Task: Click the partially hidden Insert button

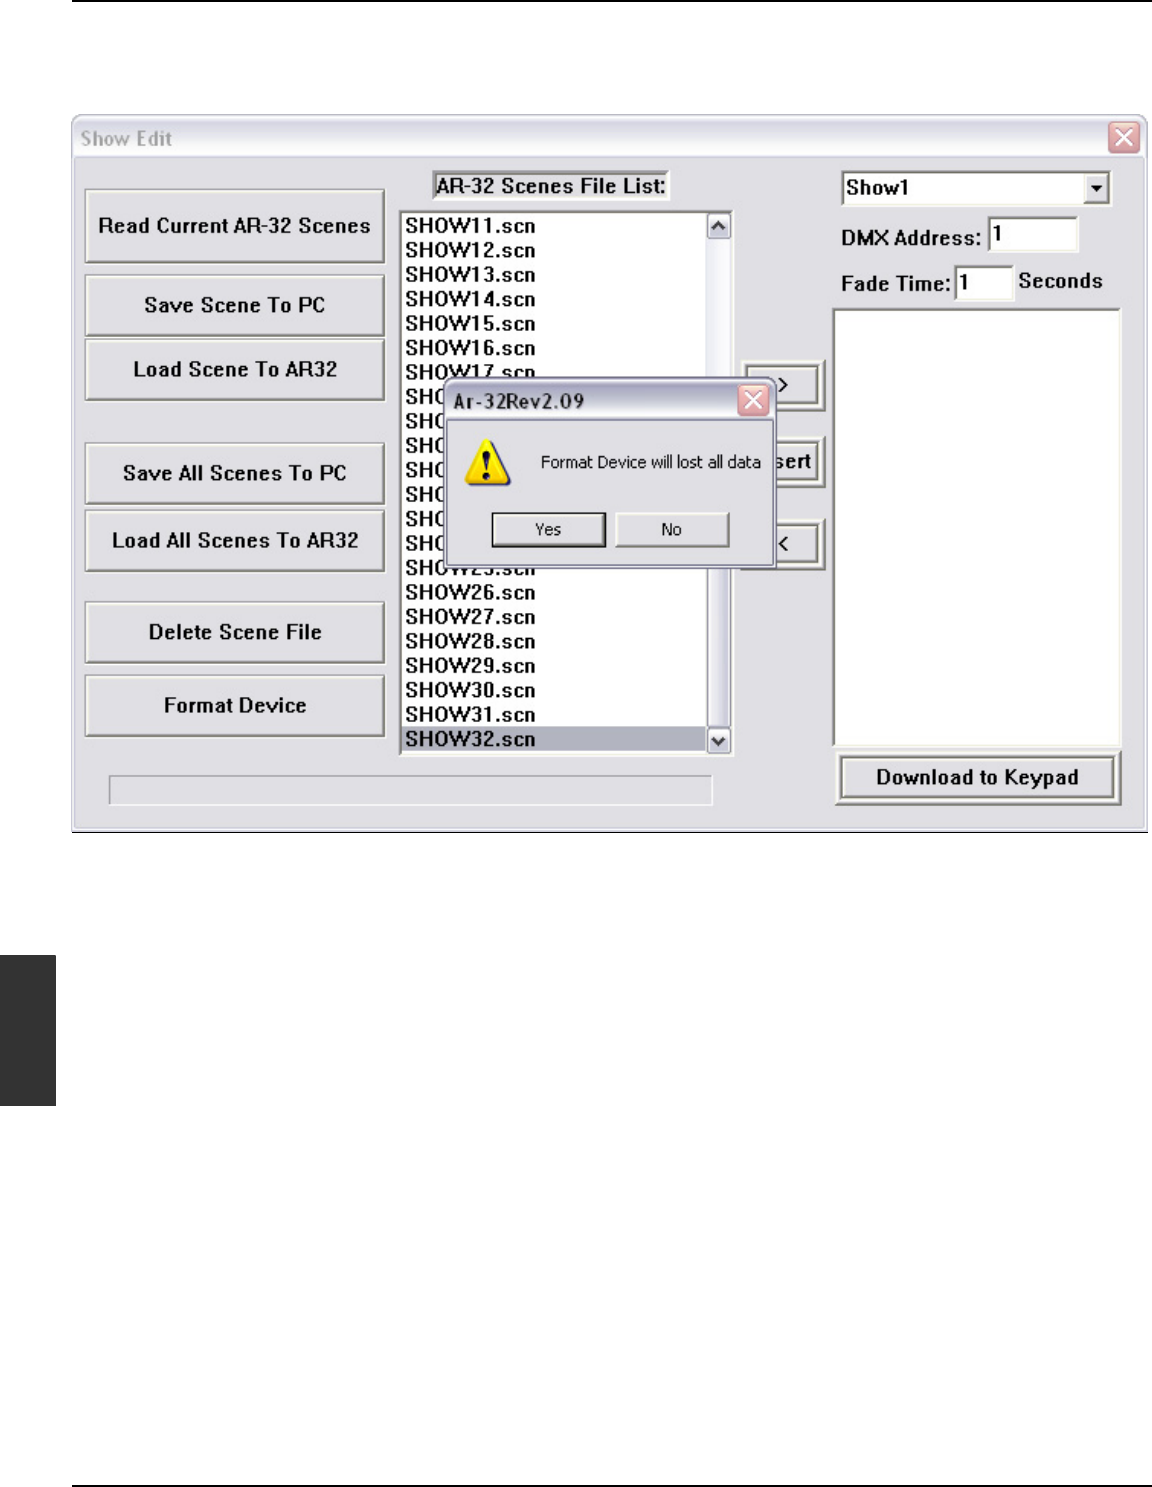Action: click(x=798, y=462)
